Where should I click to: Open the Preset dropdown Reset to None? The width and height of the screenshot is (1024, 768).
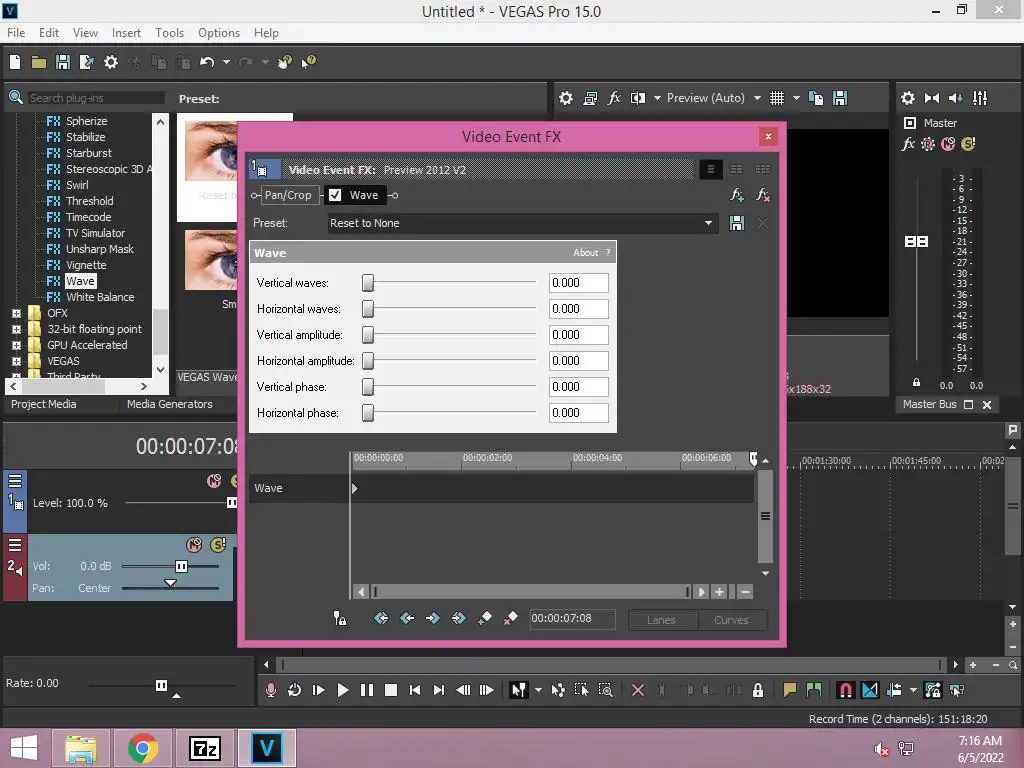pyautogui.click(x=522, y=223)
